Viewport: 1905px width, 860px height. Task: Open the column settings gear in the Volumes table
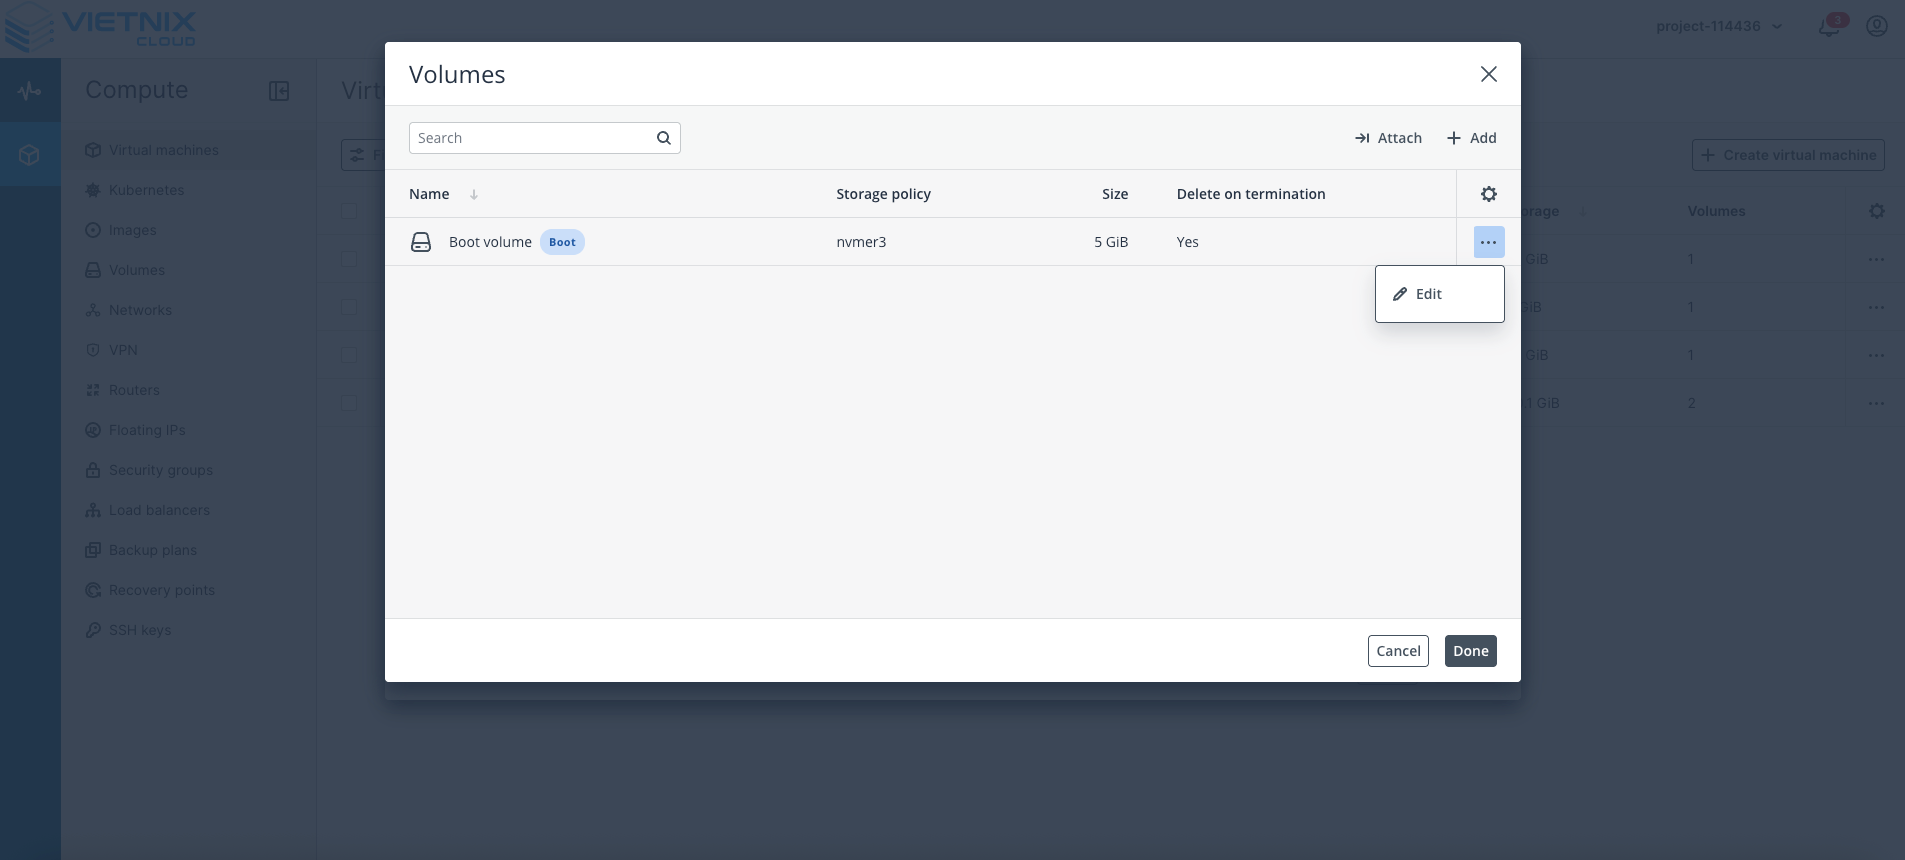(1488, 194)
